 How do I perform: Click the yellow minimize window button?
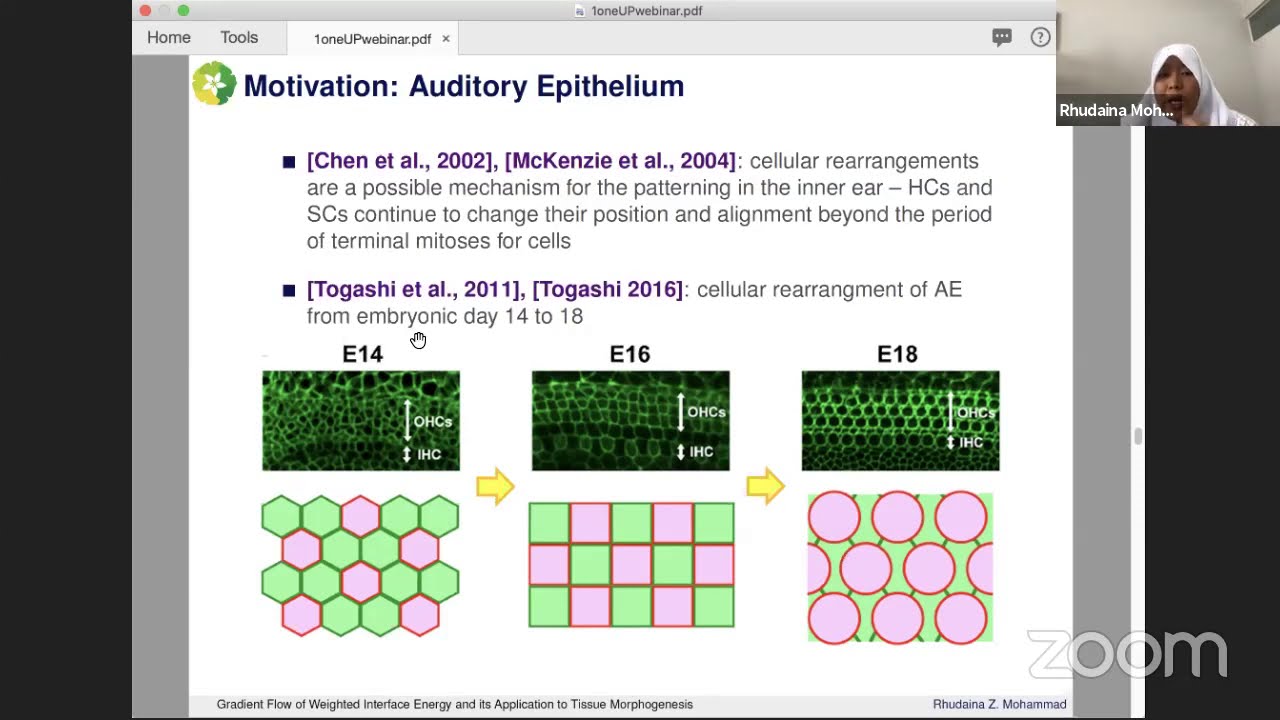click(164, 10)
